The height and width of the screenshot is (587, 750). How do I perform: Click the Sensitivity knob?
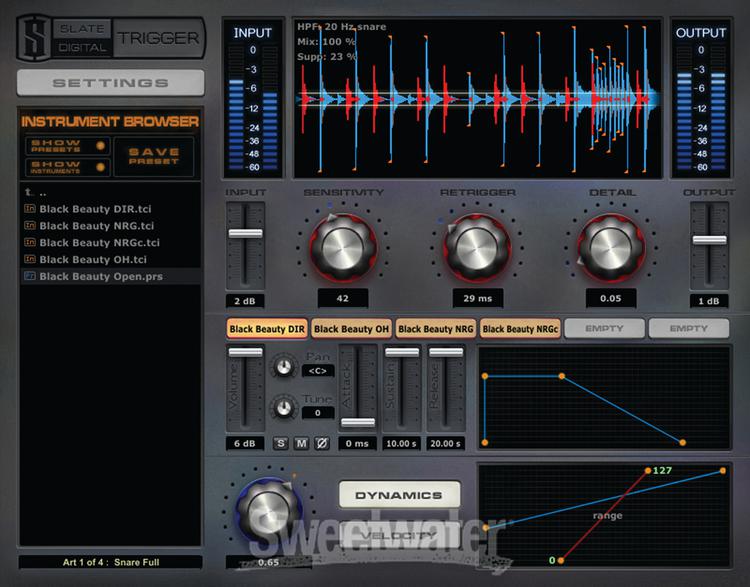coord(343,248)
